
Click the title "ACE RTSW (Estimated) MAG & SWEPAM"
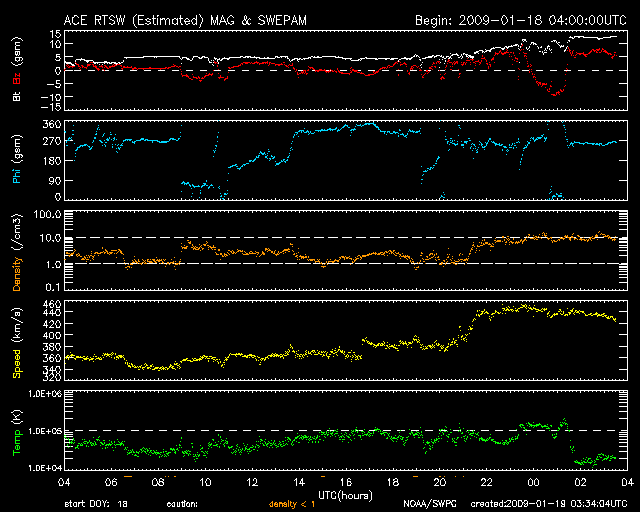[185, 20]
